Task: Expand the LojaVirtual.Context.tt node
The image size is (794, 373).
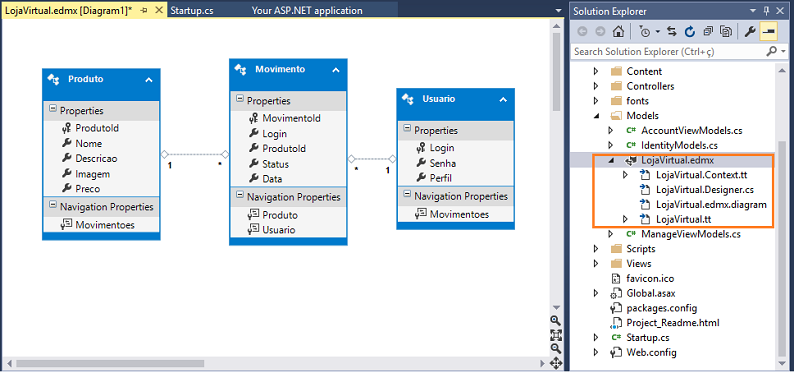Action: pyautogui.click(x=625, y=175)
